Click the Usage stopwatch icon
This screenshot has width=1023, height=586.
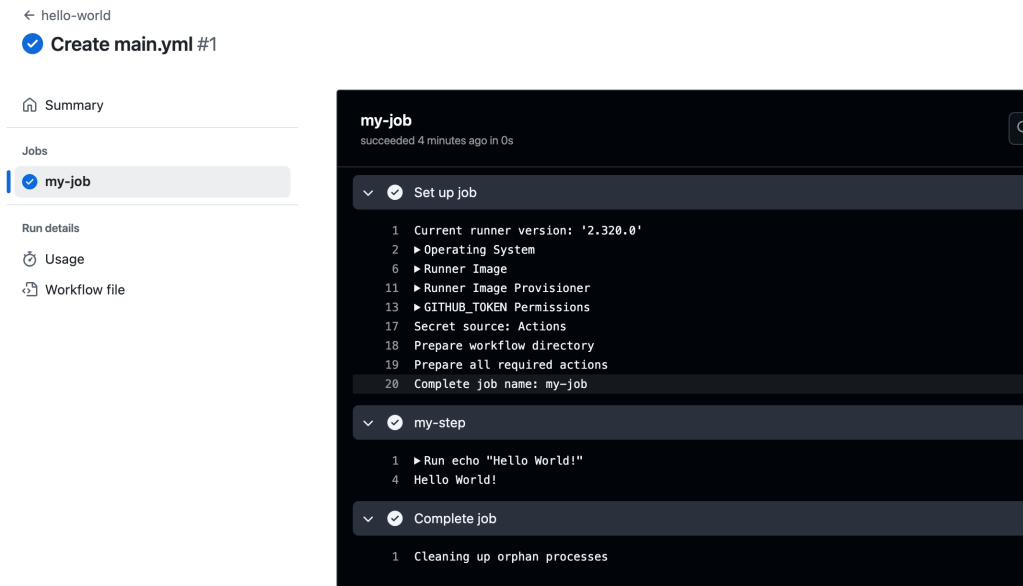coord(30,259)
